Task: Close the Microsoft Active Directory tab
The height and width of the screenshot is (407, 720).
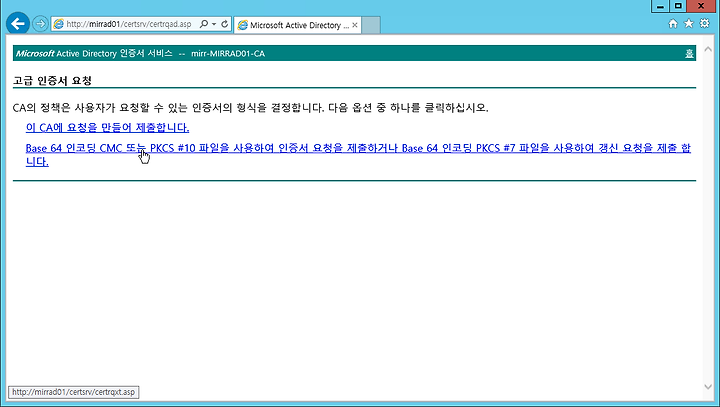Action: tap(354, 25)
